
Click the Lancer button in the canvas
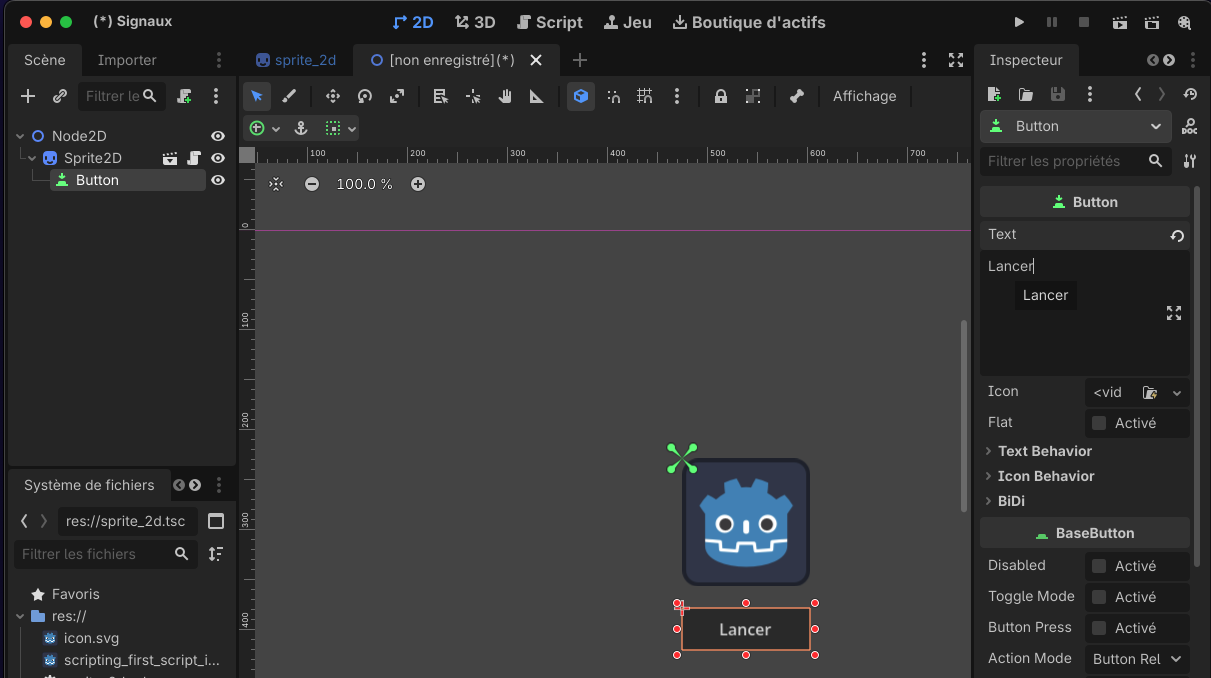[x=746, y=629]
